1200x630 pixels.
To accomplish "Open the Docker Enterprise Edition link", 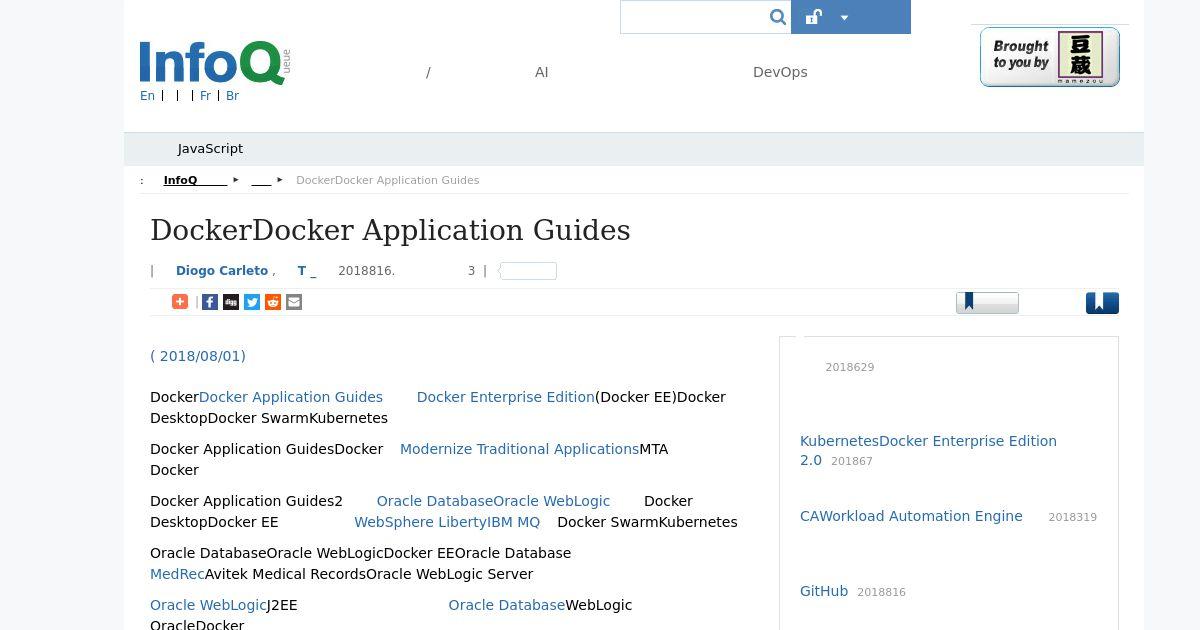I will coord(505,397).
